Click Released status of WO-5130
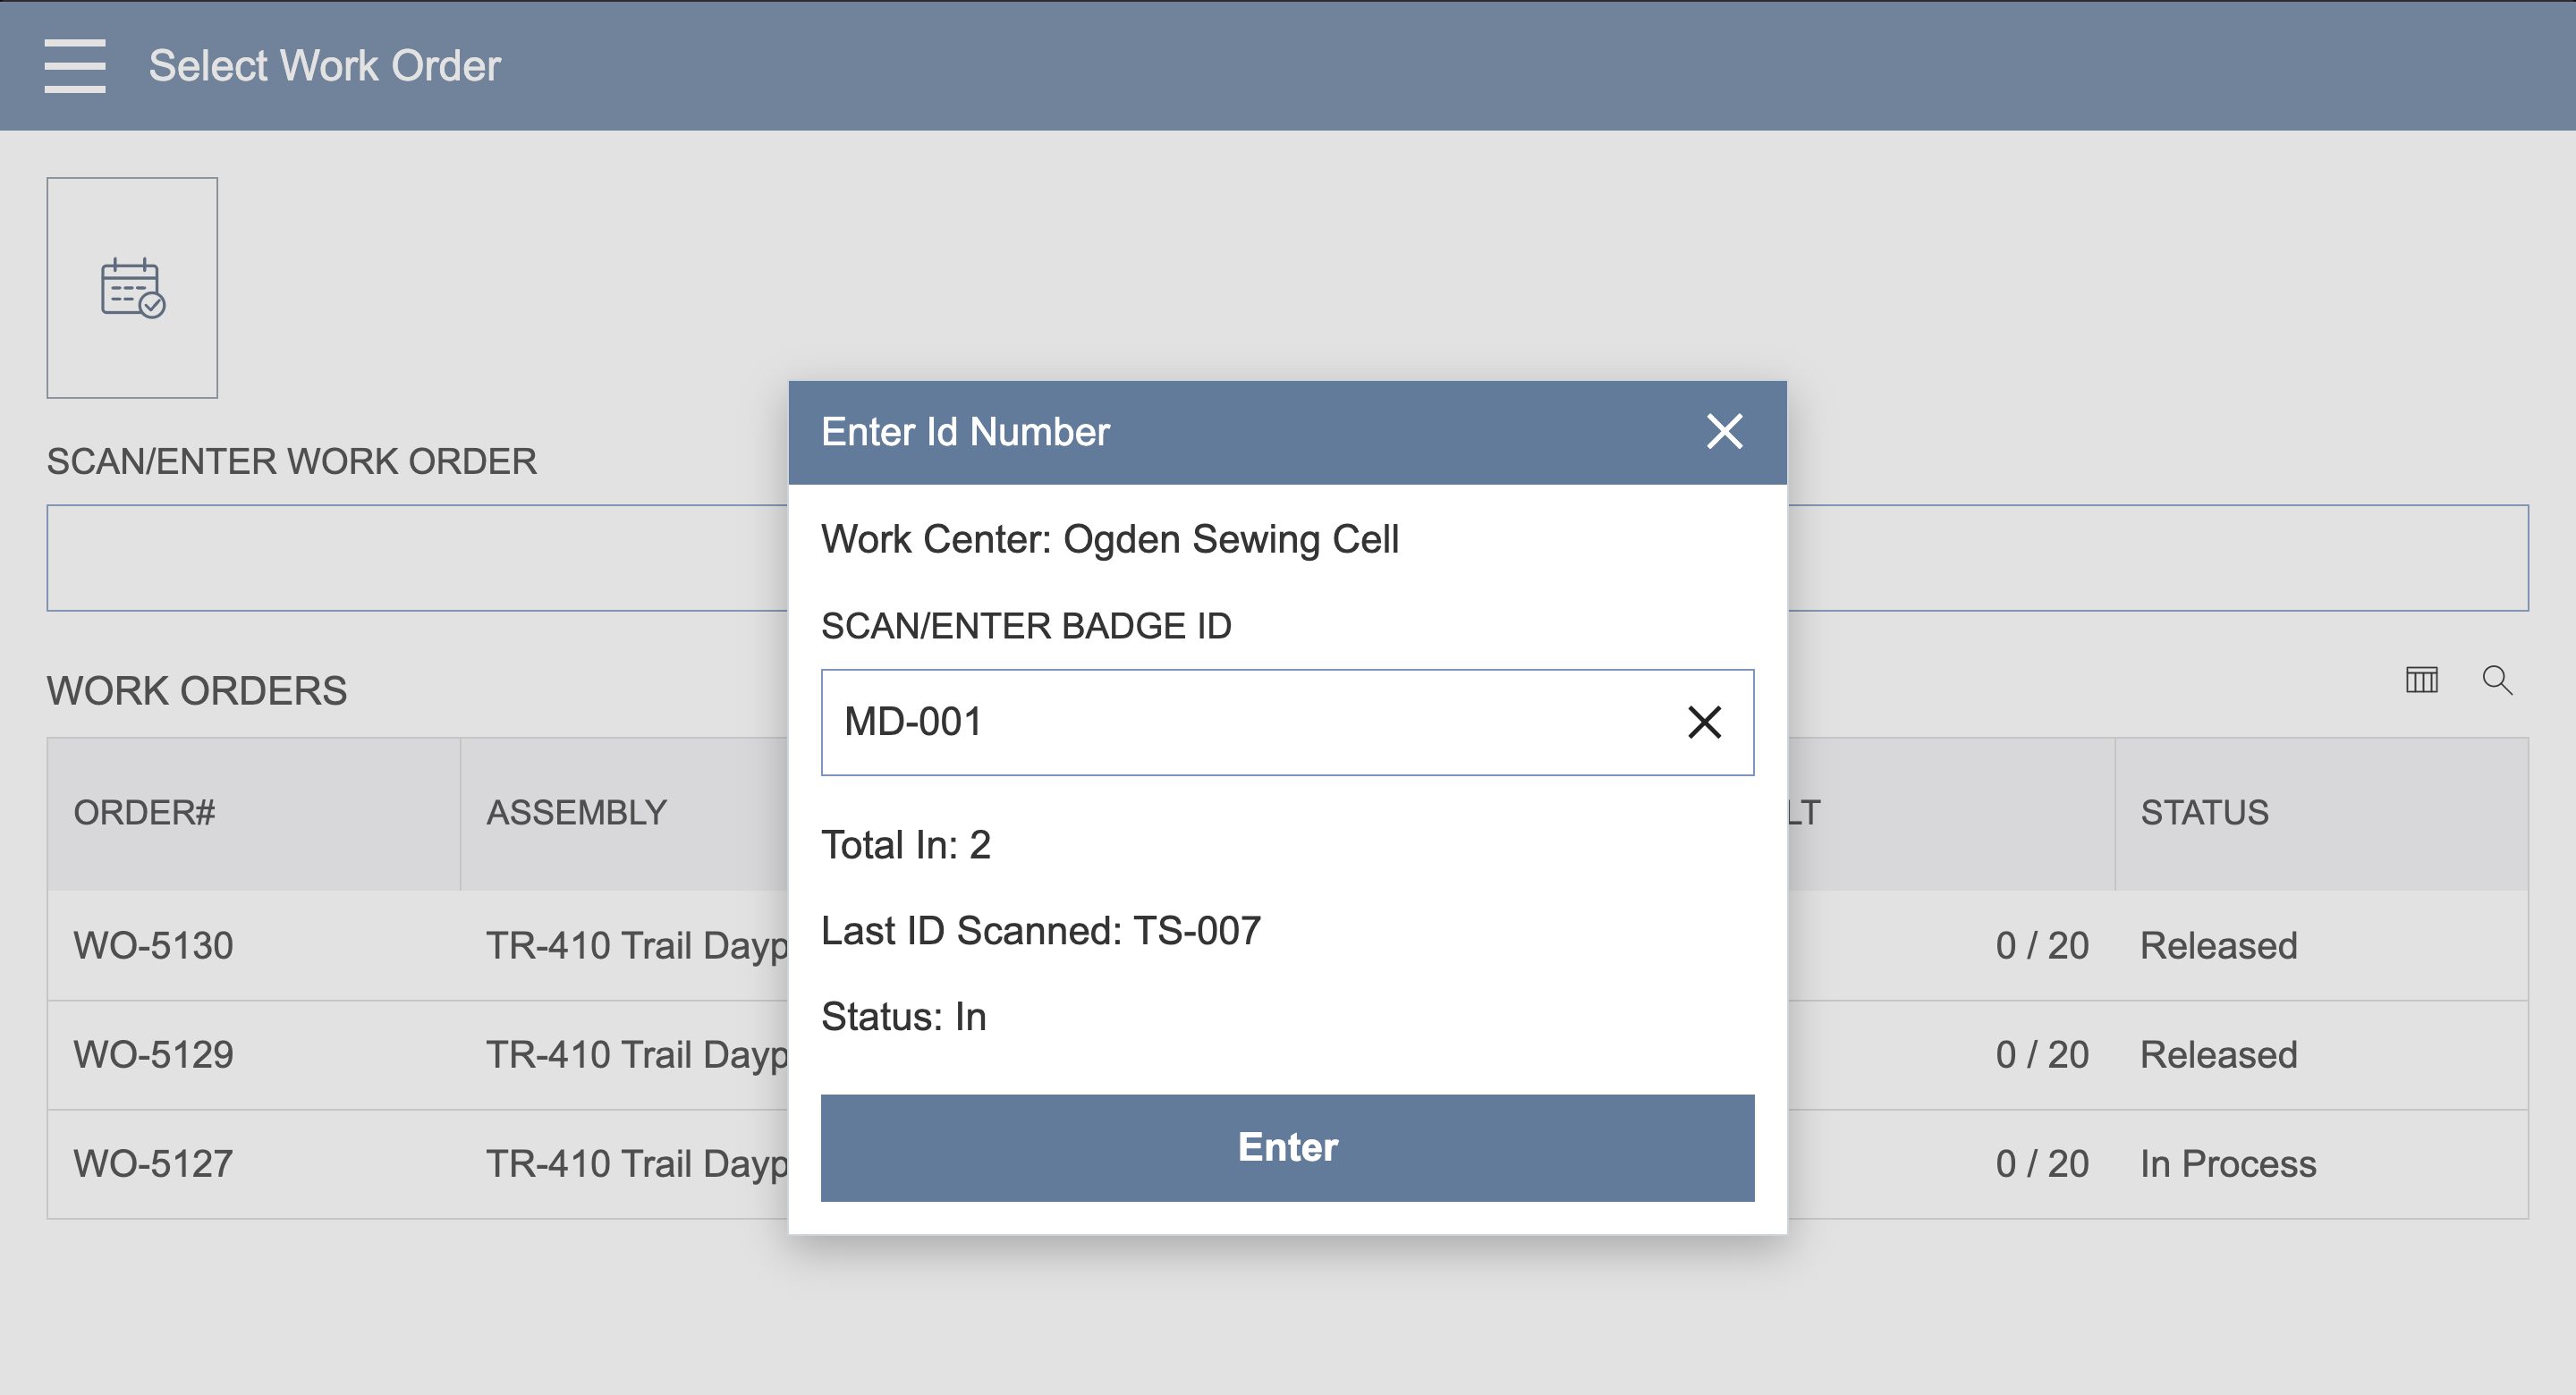This screenshot has height=1395, width=2576. point(2218,945)
